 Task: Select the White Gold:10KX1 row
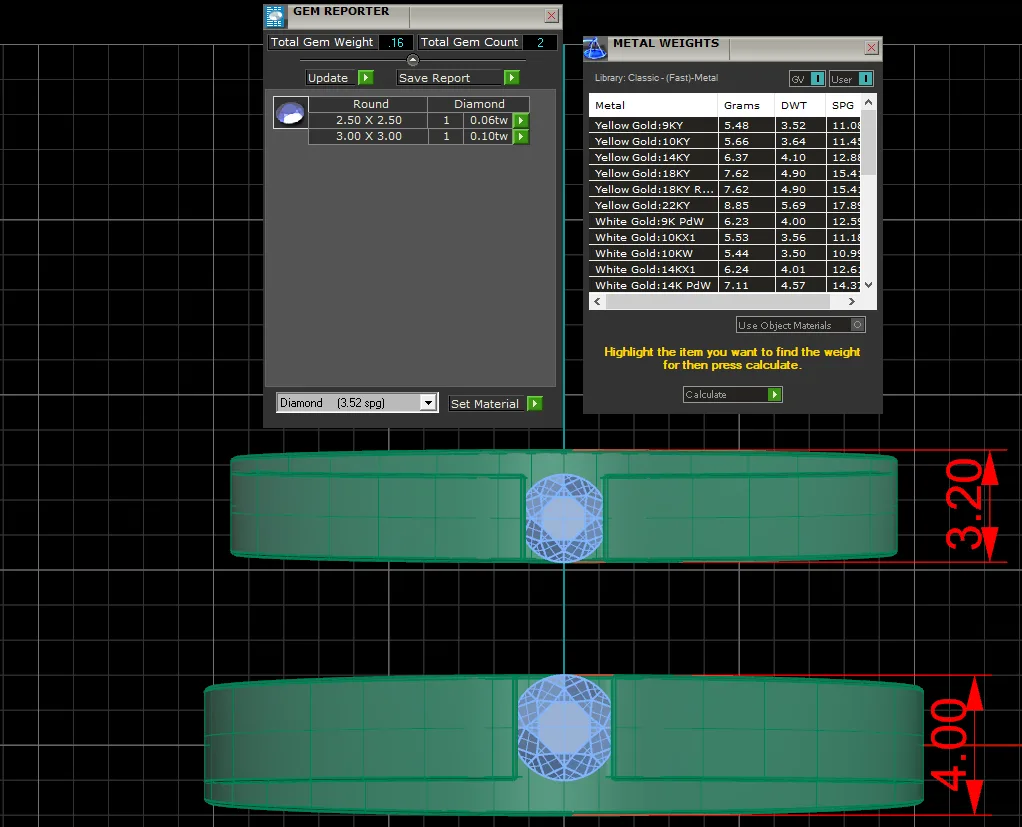point(725,237)
